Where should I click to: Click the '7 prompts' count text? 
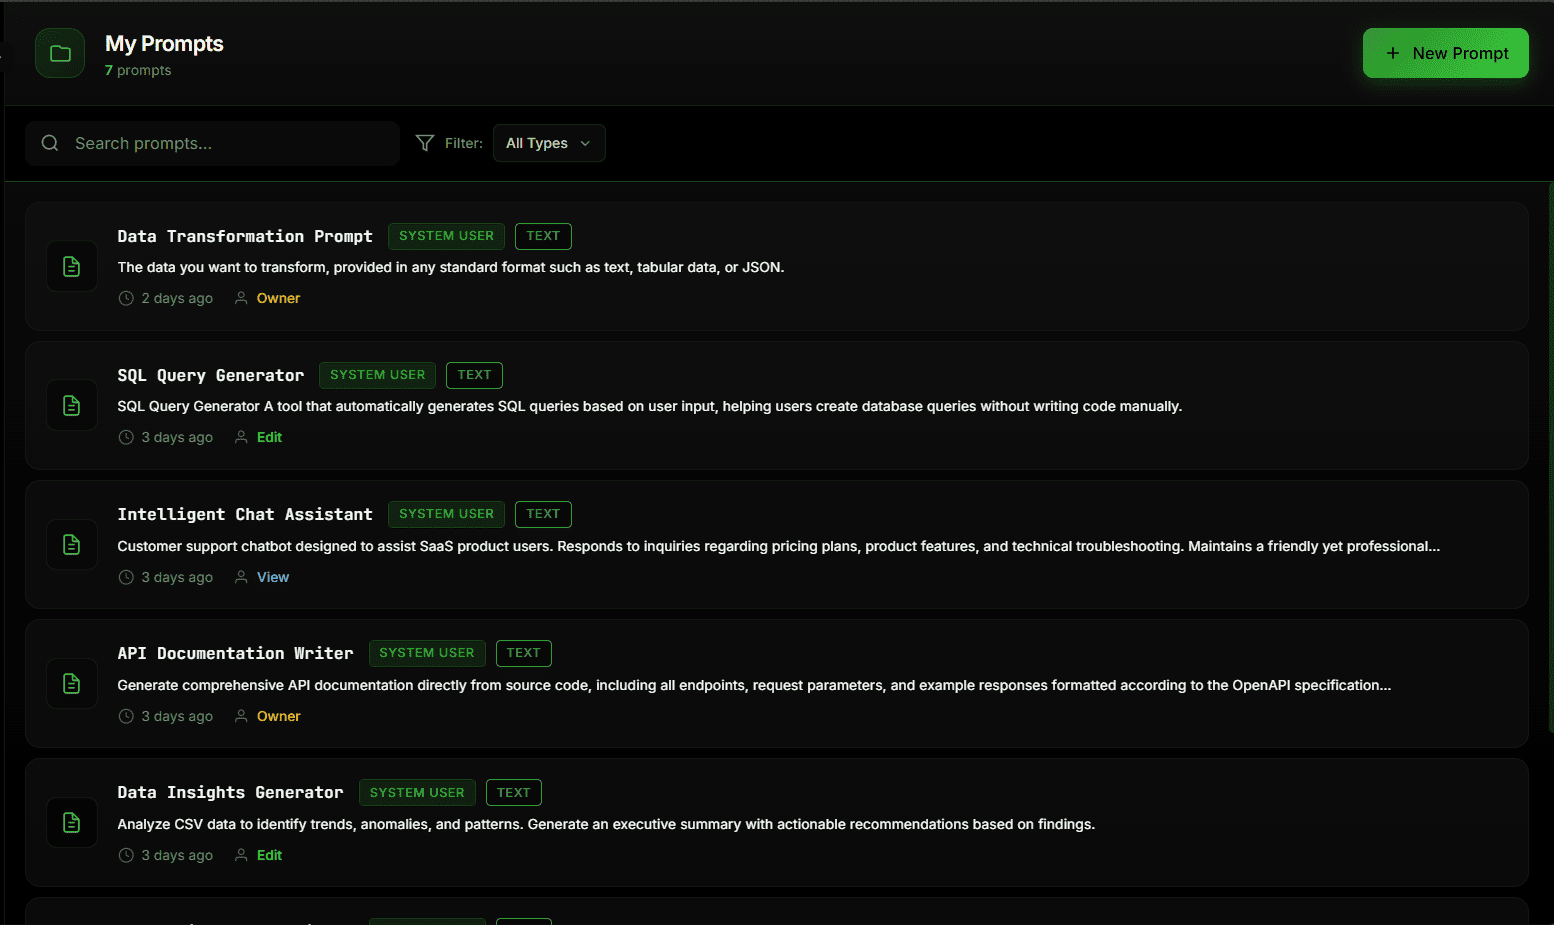click(138, 70)
